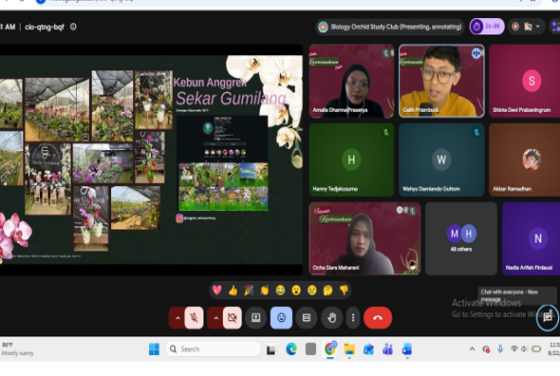The width and height of the screenshot is (560, 376).
Task: Click the microphone in-use tray icon
Action: coord(500,349)
